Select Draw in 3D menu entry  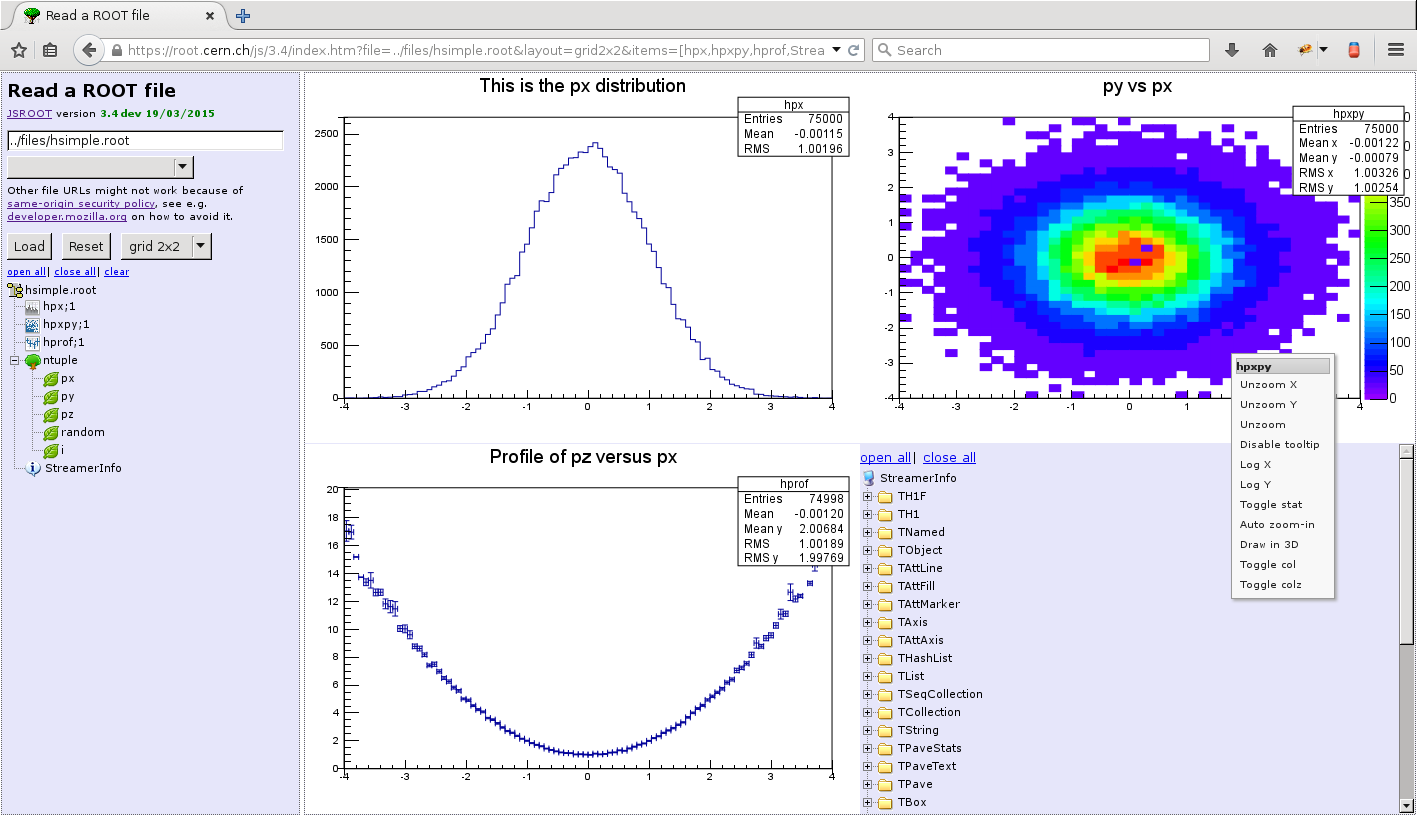[x=1269, y=545]
